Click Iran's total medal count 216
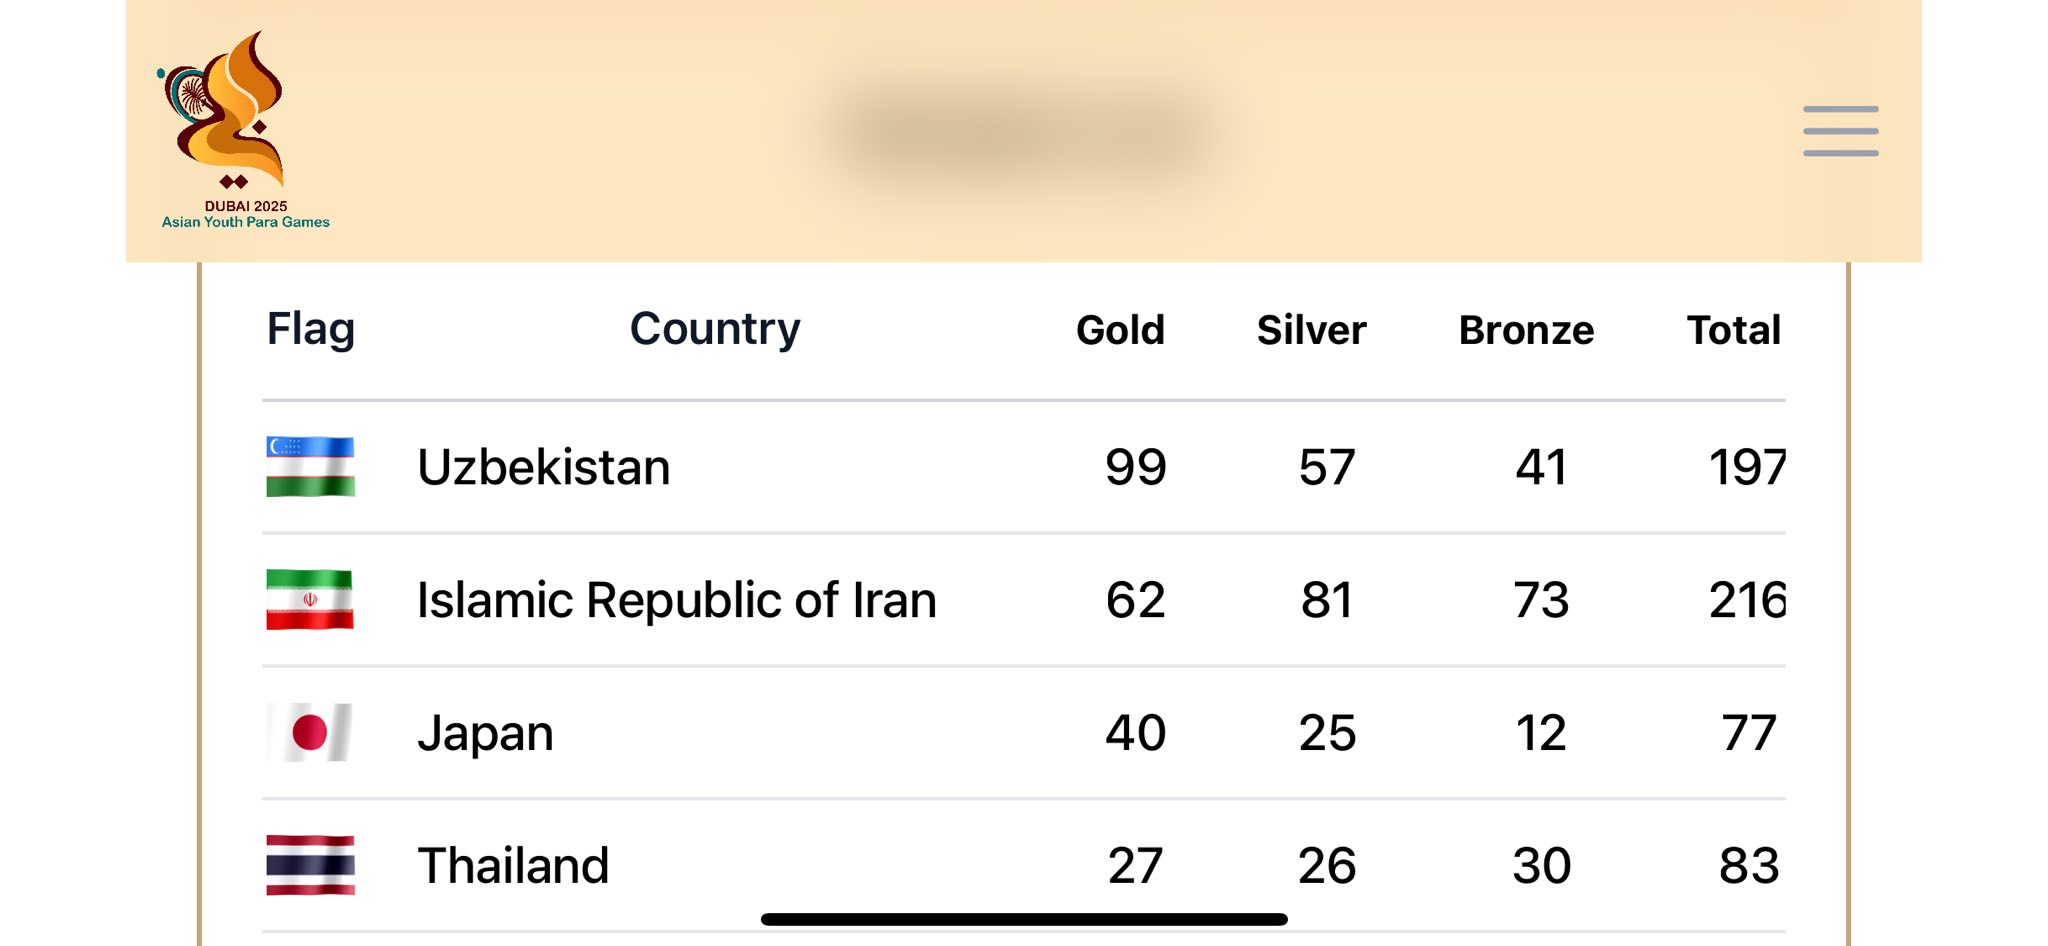Viewport: 2048px width, 946px height. click(1746, 600)
